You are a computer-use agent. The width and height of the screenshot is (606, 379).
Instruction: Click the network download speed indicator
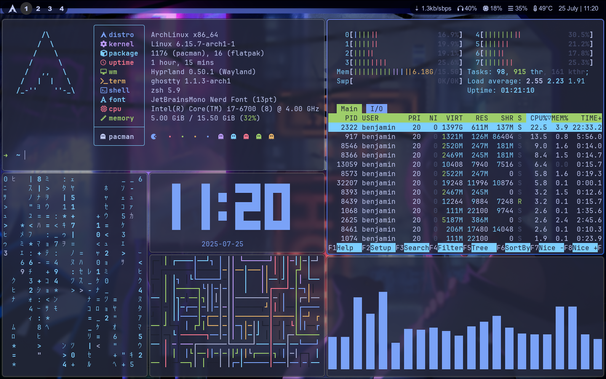(x=433, y=8)
